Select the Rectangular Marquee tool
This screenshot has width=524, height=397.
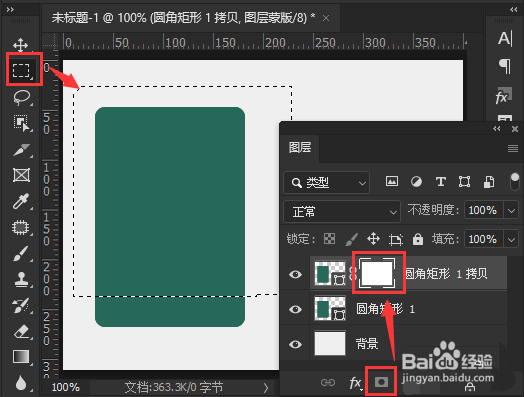coord(21,70)
